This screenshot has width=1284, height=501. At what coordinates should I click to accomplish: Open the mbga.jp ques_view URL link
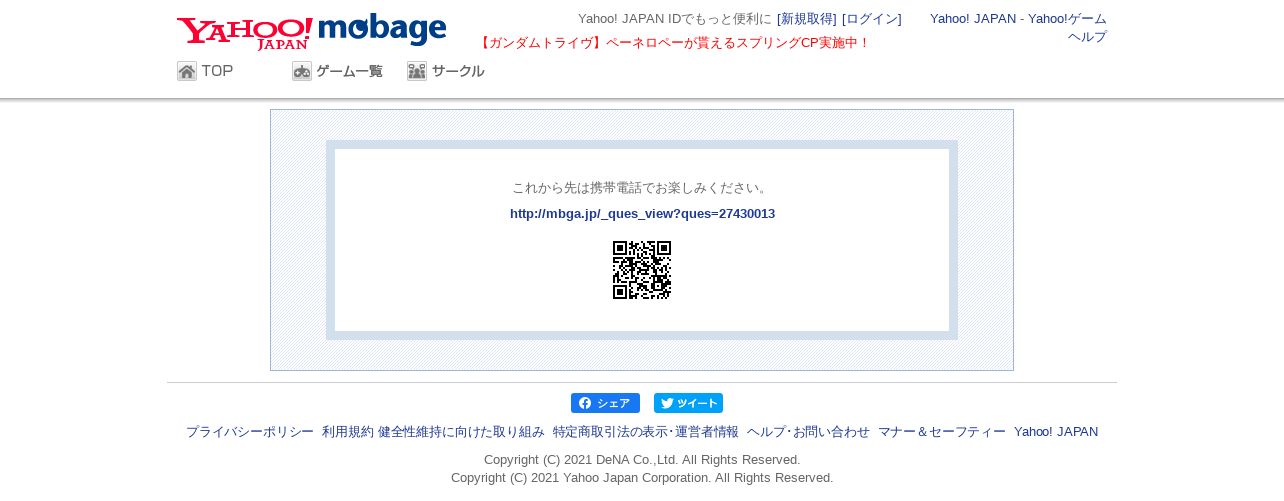tap(642, 214)
